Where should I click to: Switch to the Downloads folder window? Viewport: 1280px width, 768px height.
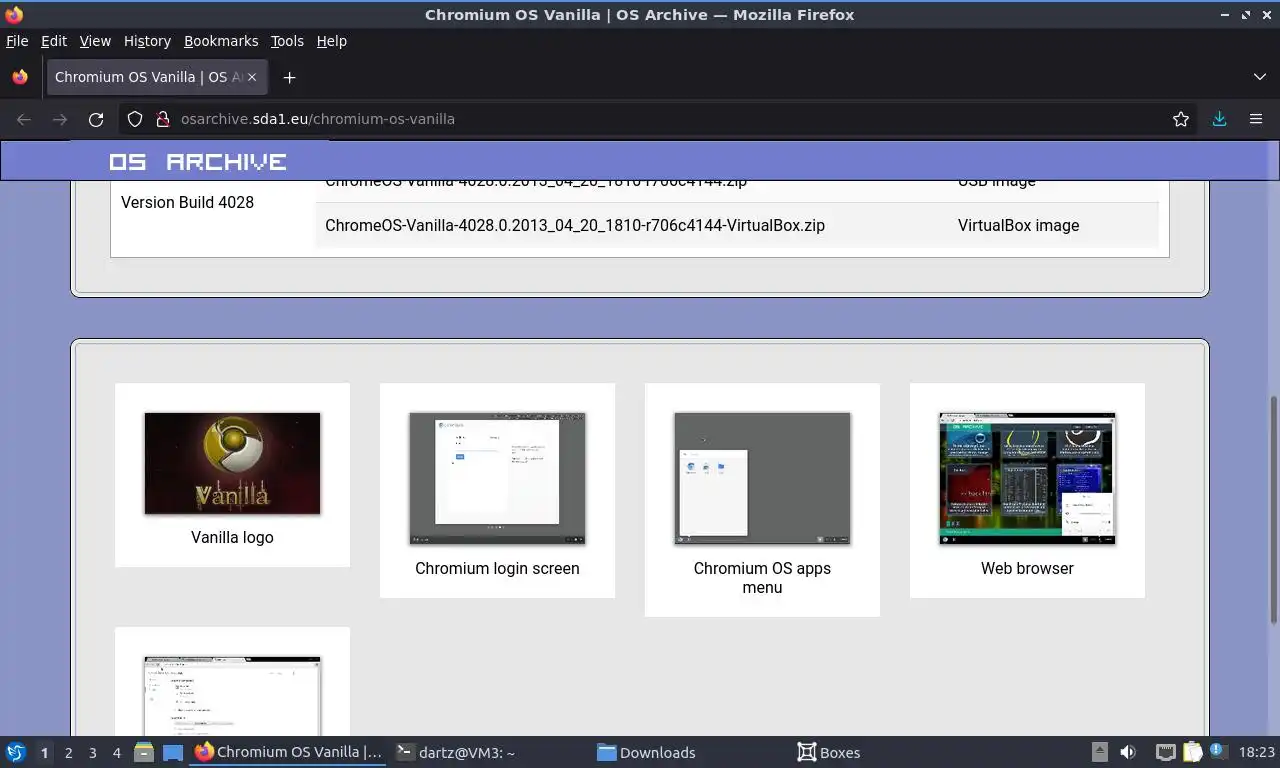click(x=646, y=752)
